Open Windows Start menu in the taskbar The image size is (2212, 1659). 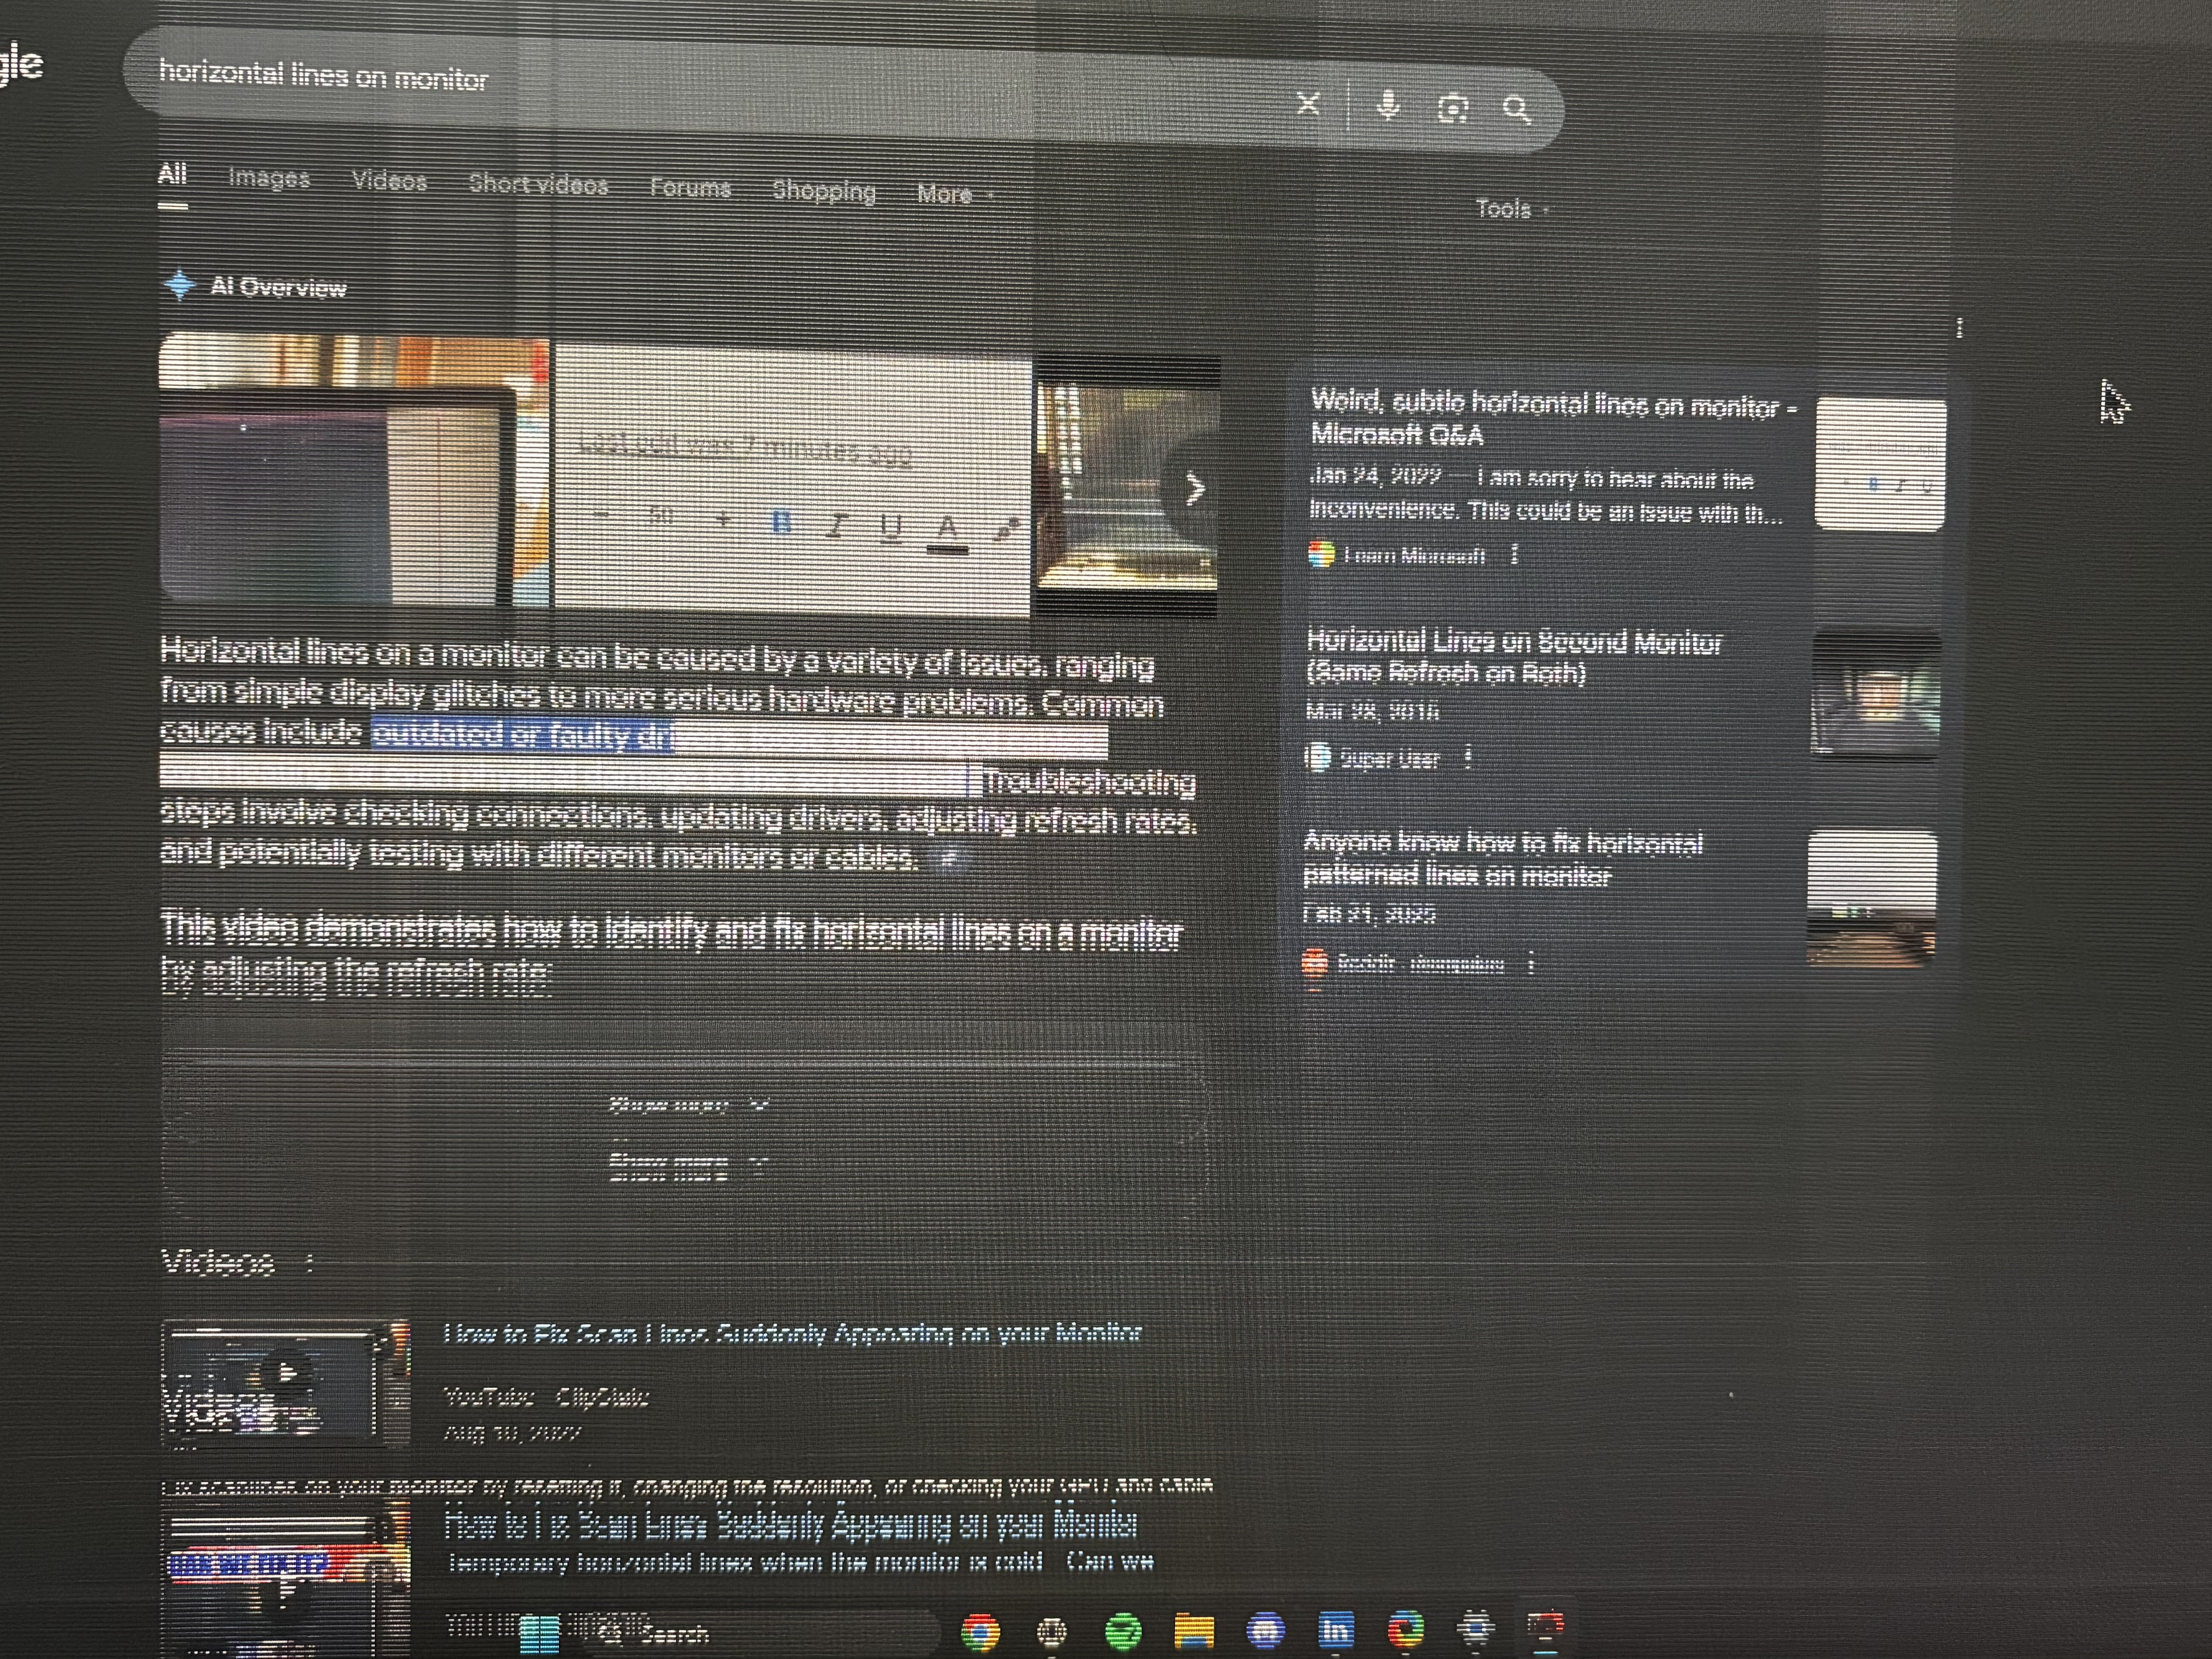click(540, 1633)
